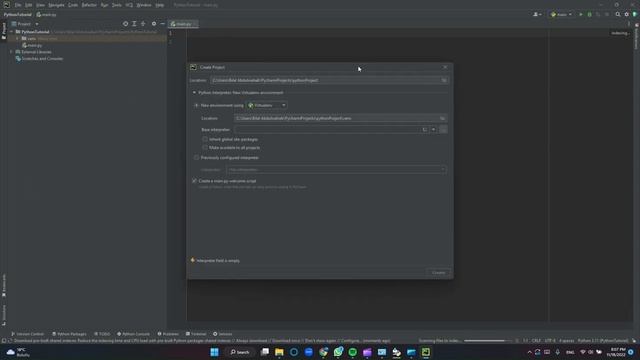Open Notifications stripe on right edge
The width and height of the screenshot is (640, 360).
[636, 36]
